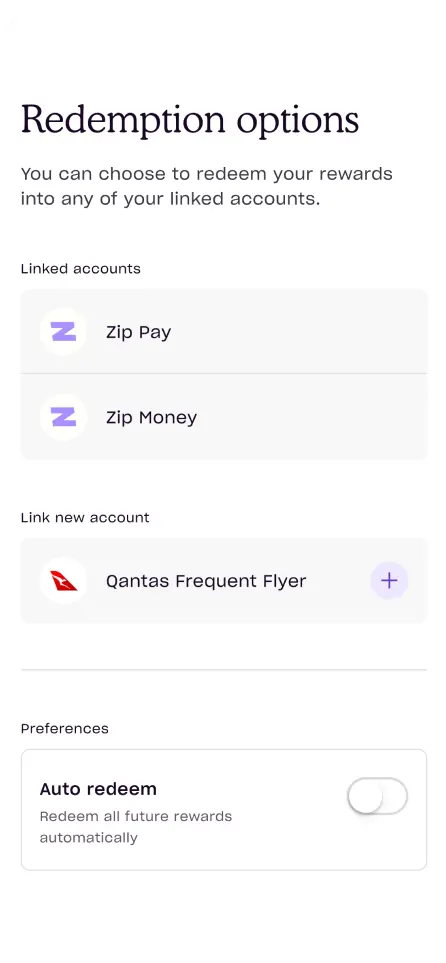Tap the Zip logo beside Zip Money
446x963 pixels.
(x=63, y=418)
